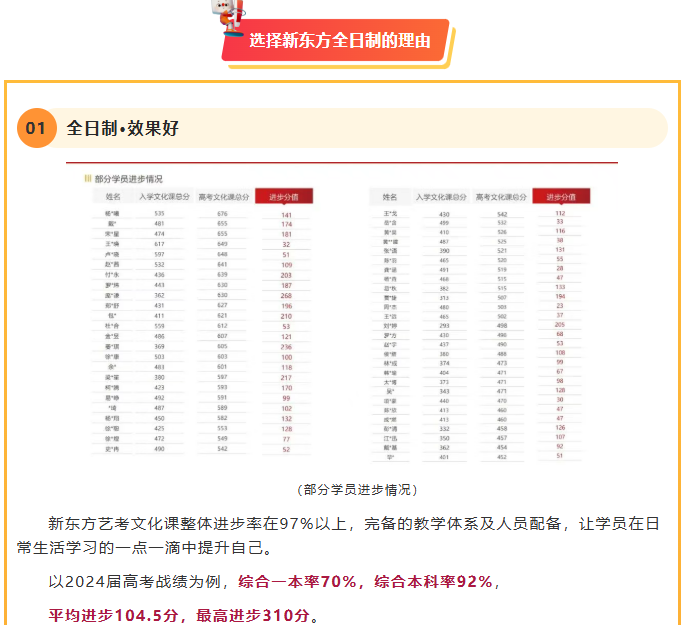Image resolution: width=685 pixels, height=625 pixels.
Task: Click the right table's 姓名 column header
Action: 390,197
